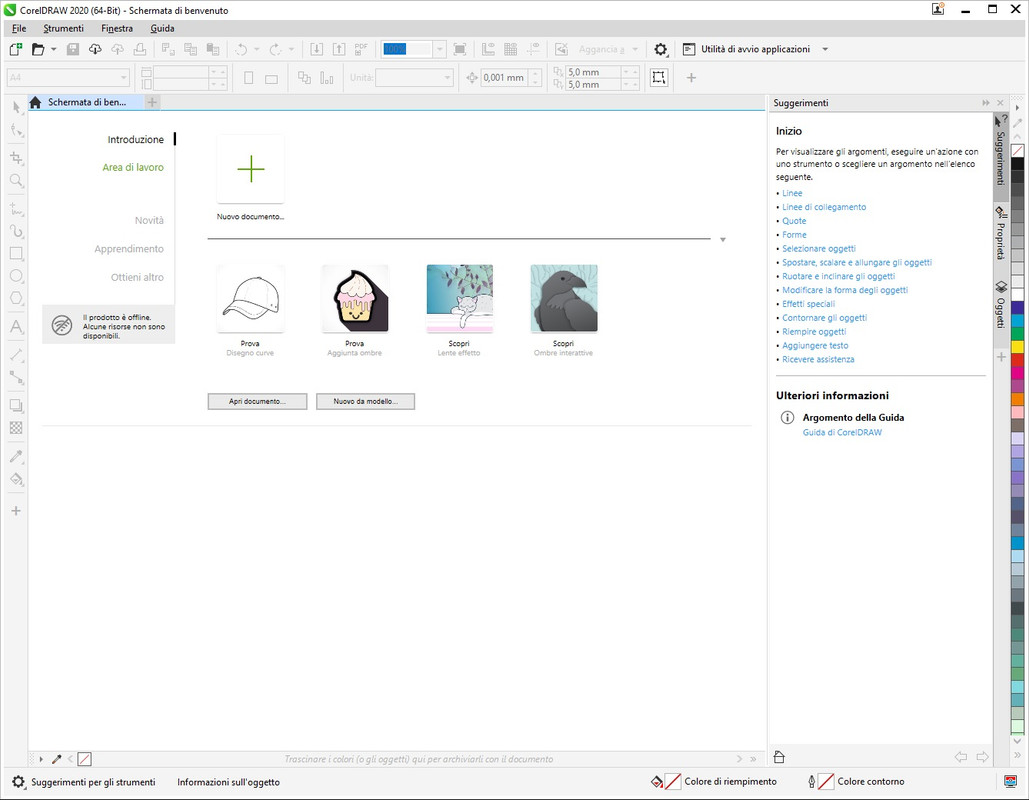
Task: Open the cat Lente effetto thumbnail
Action: [459, 299]
